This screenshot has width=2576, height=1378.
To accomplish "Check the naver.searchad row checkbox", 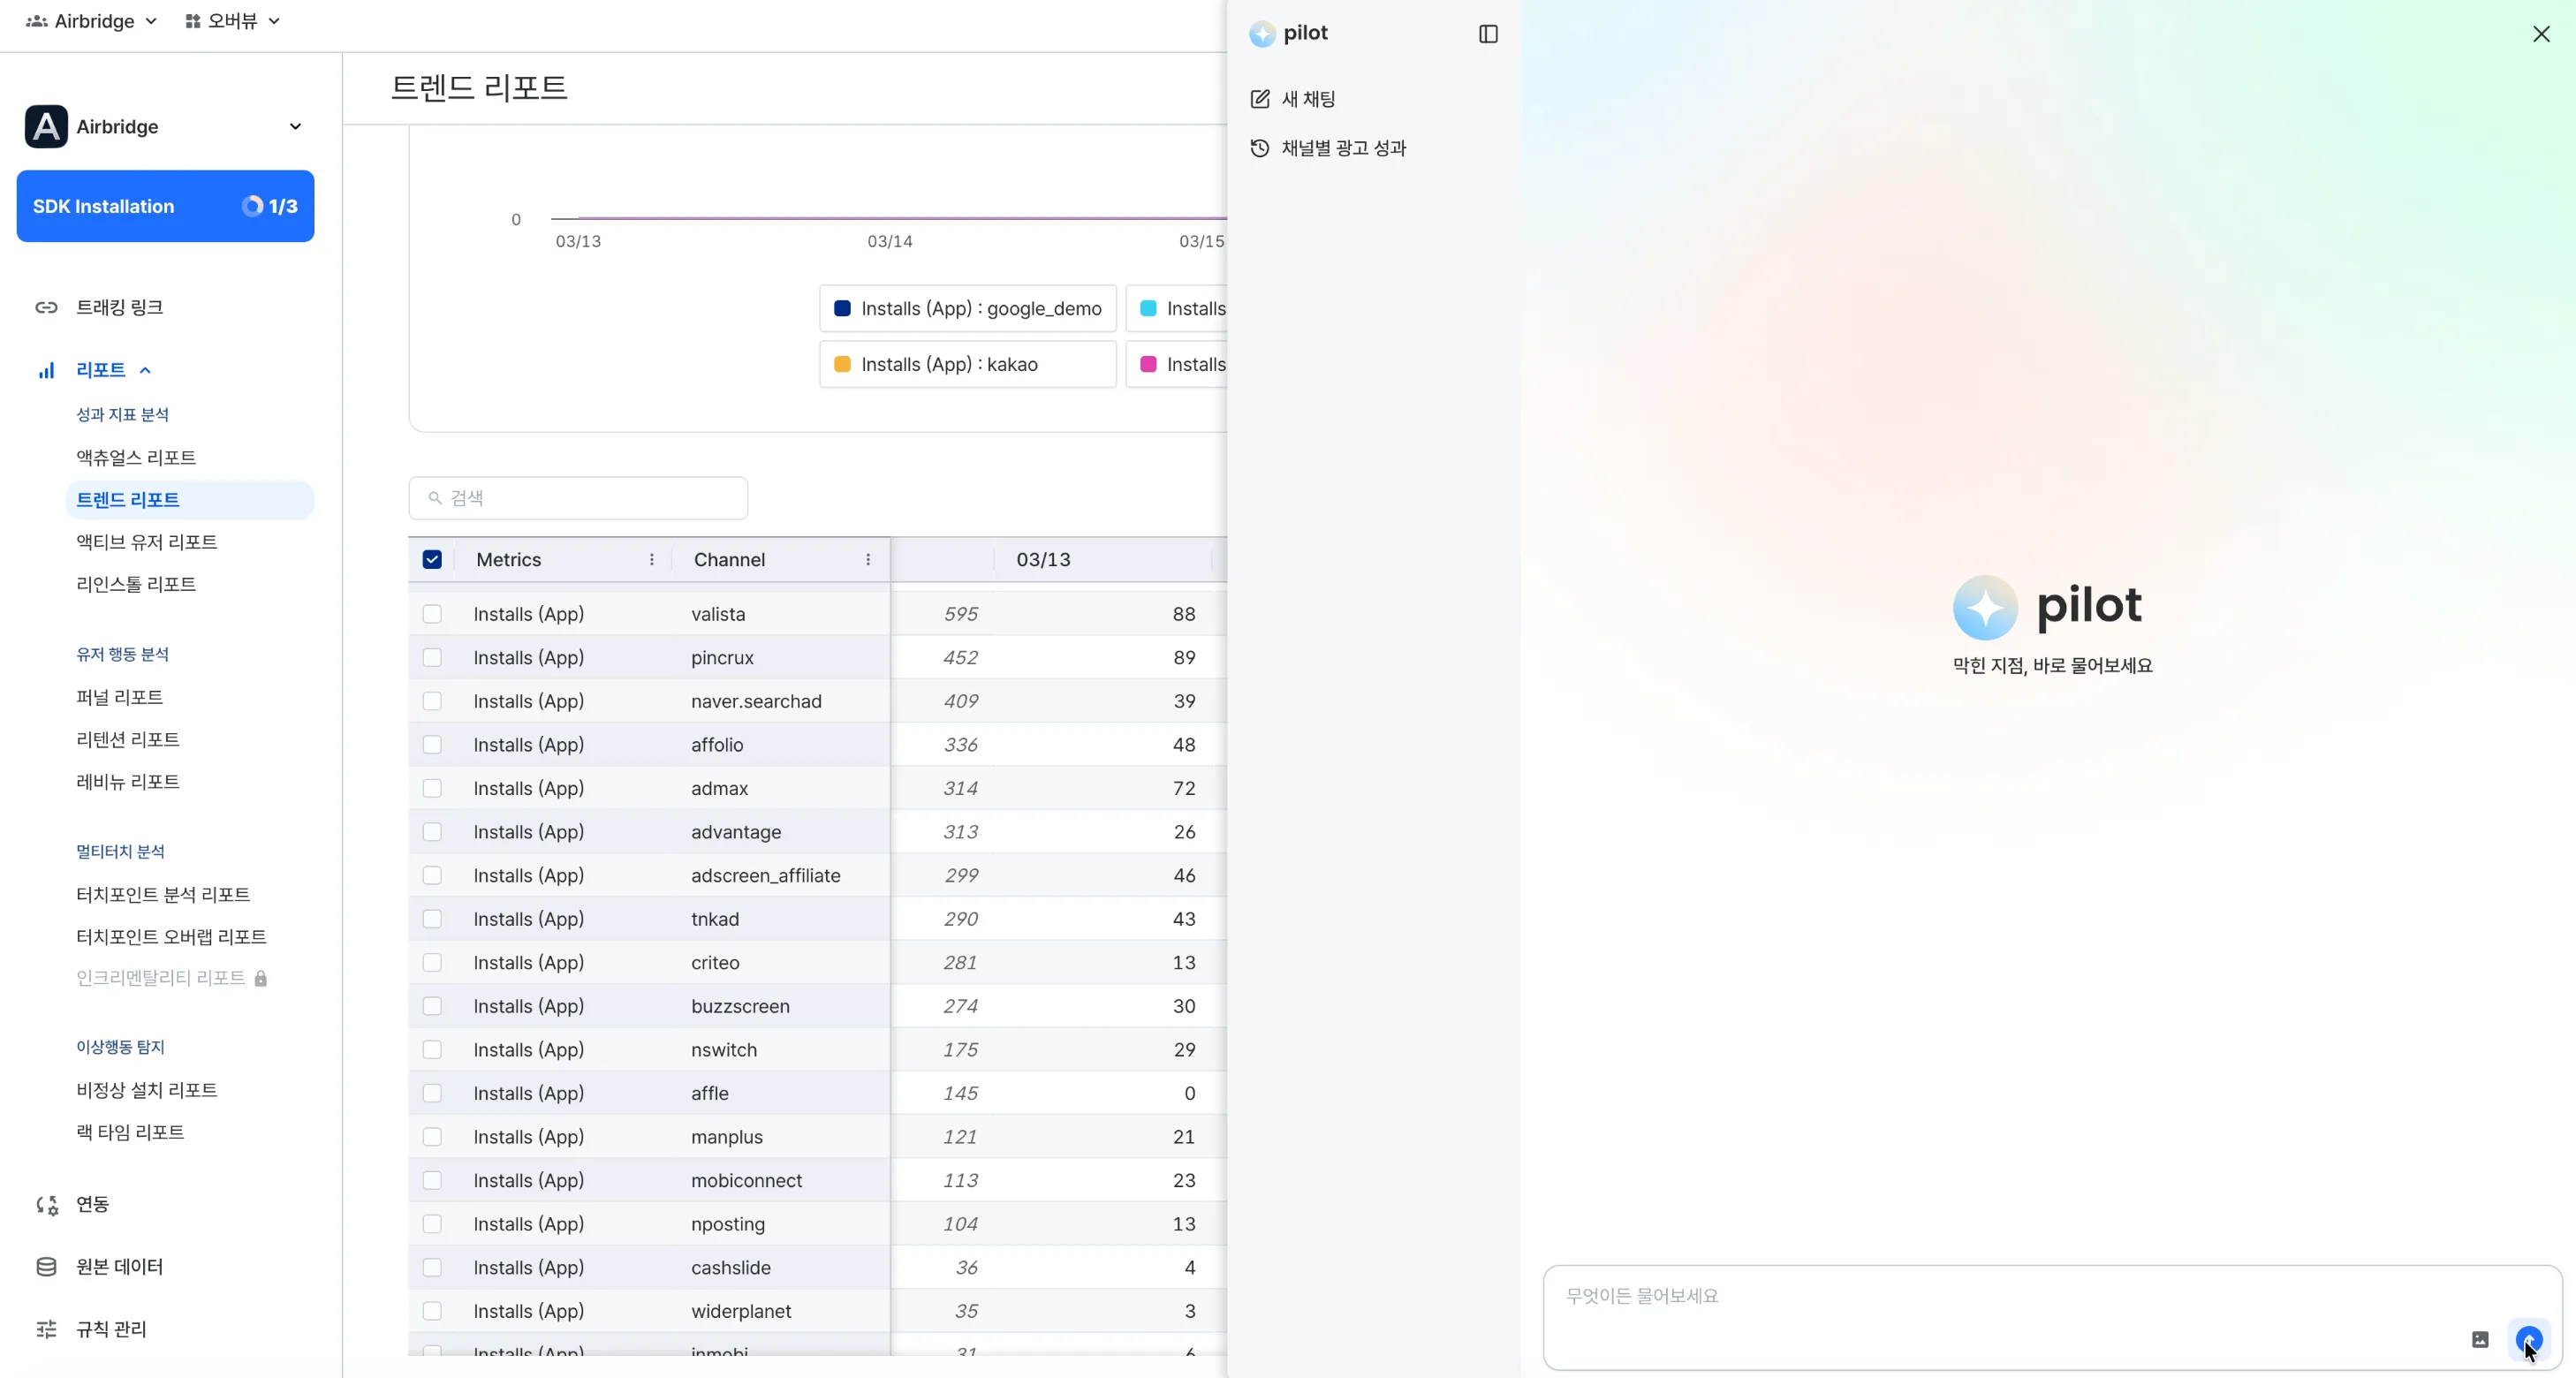I will pos(432,701).
